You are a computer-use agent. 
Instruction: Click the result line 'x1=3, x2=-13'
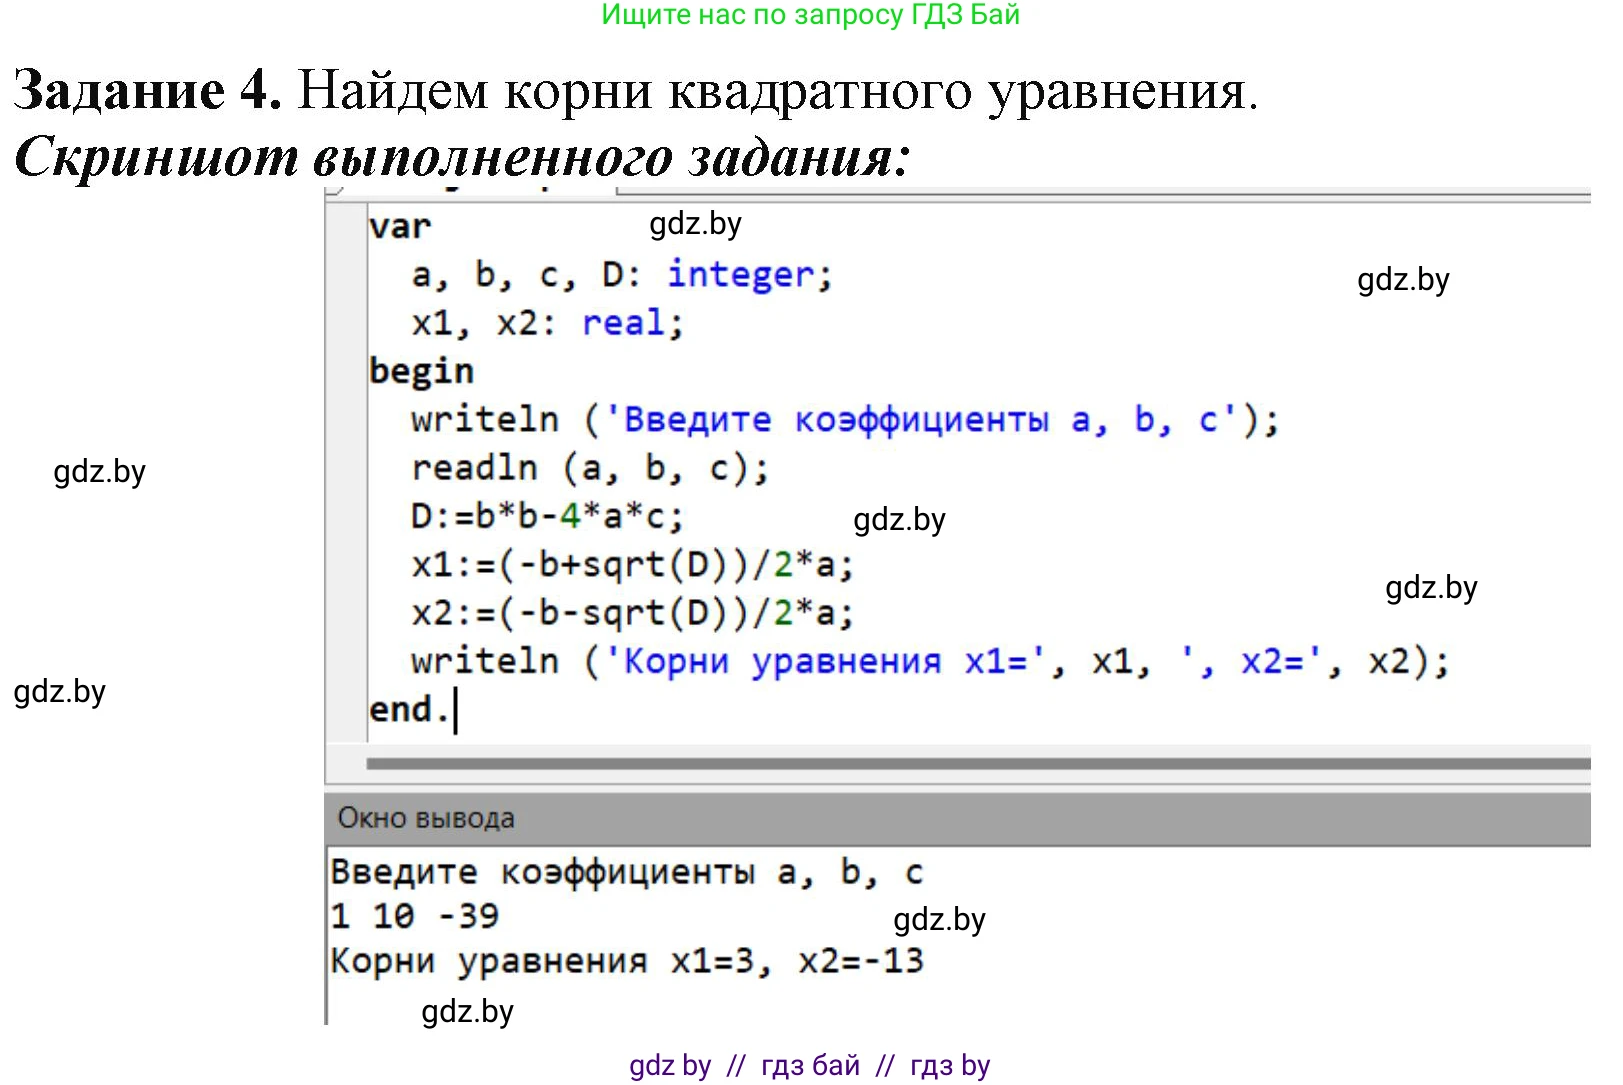coord(796,961)
